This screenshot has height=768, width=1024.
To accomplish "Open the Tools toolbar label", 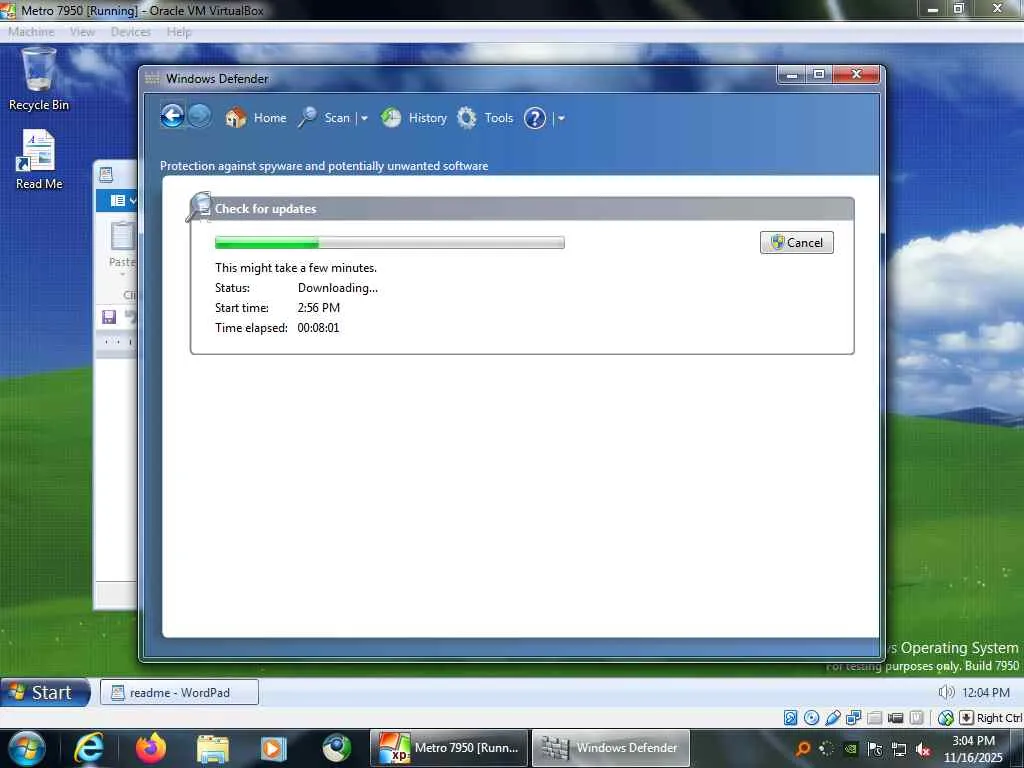I will click(498, 118).
